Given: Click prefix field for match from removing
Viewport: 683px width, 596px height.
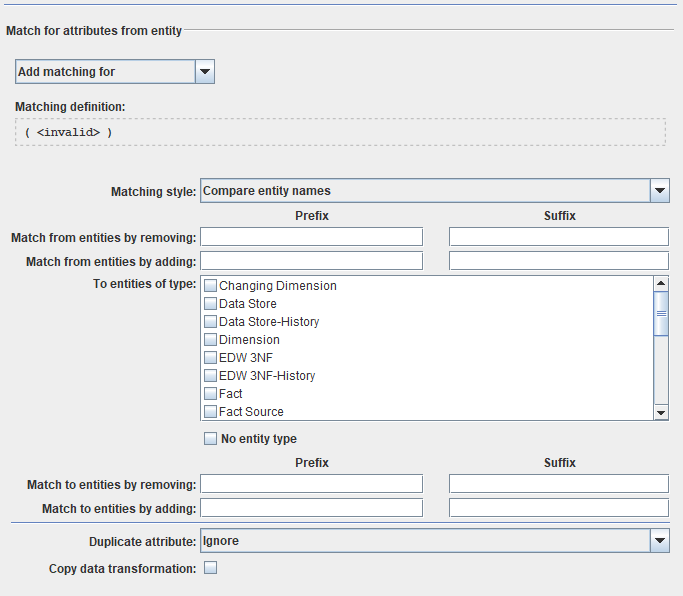Looking at the screenshot, I should (x=312, y=237).
